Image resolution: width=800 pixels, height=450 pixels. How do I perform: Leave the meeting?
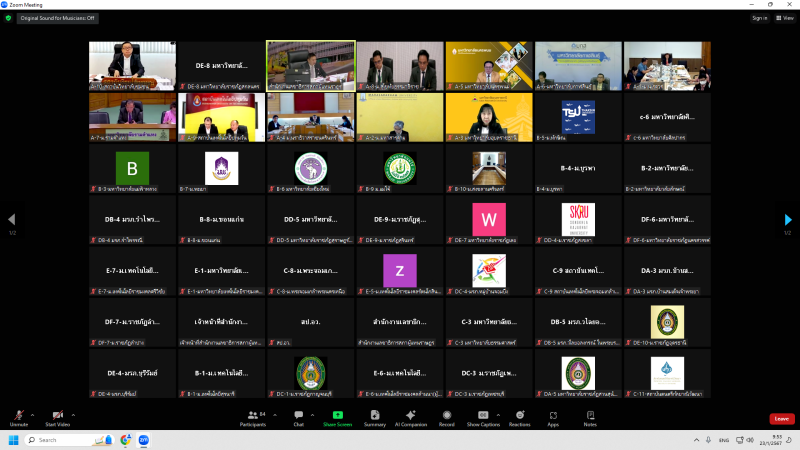782,419
